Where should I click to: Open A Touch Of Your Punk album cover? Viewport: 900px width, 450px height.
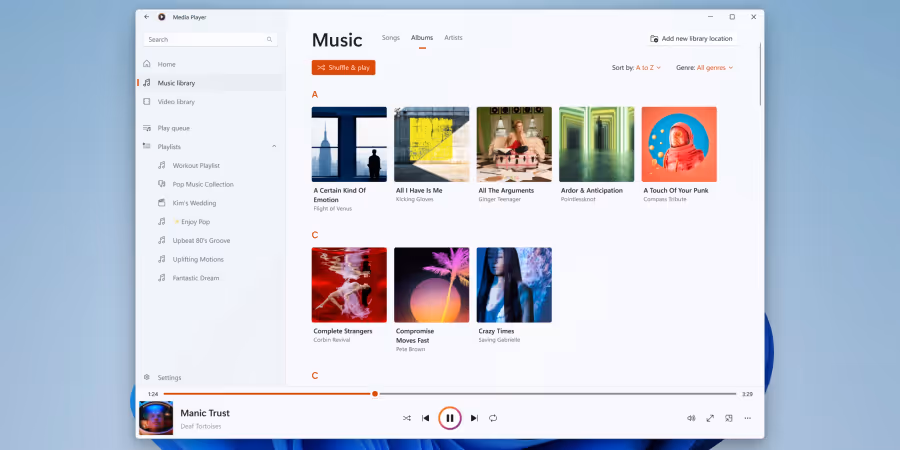pyautogui.click(x=679, y=144)
